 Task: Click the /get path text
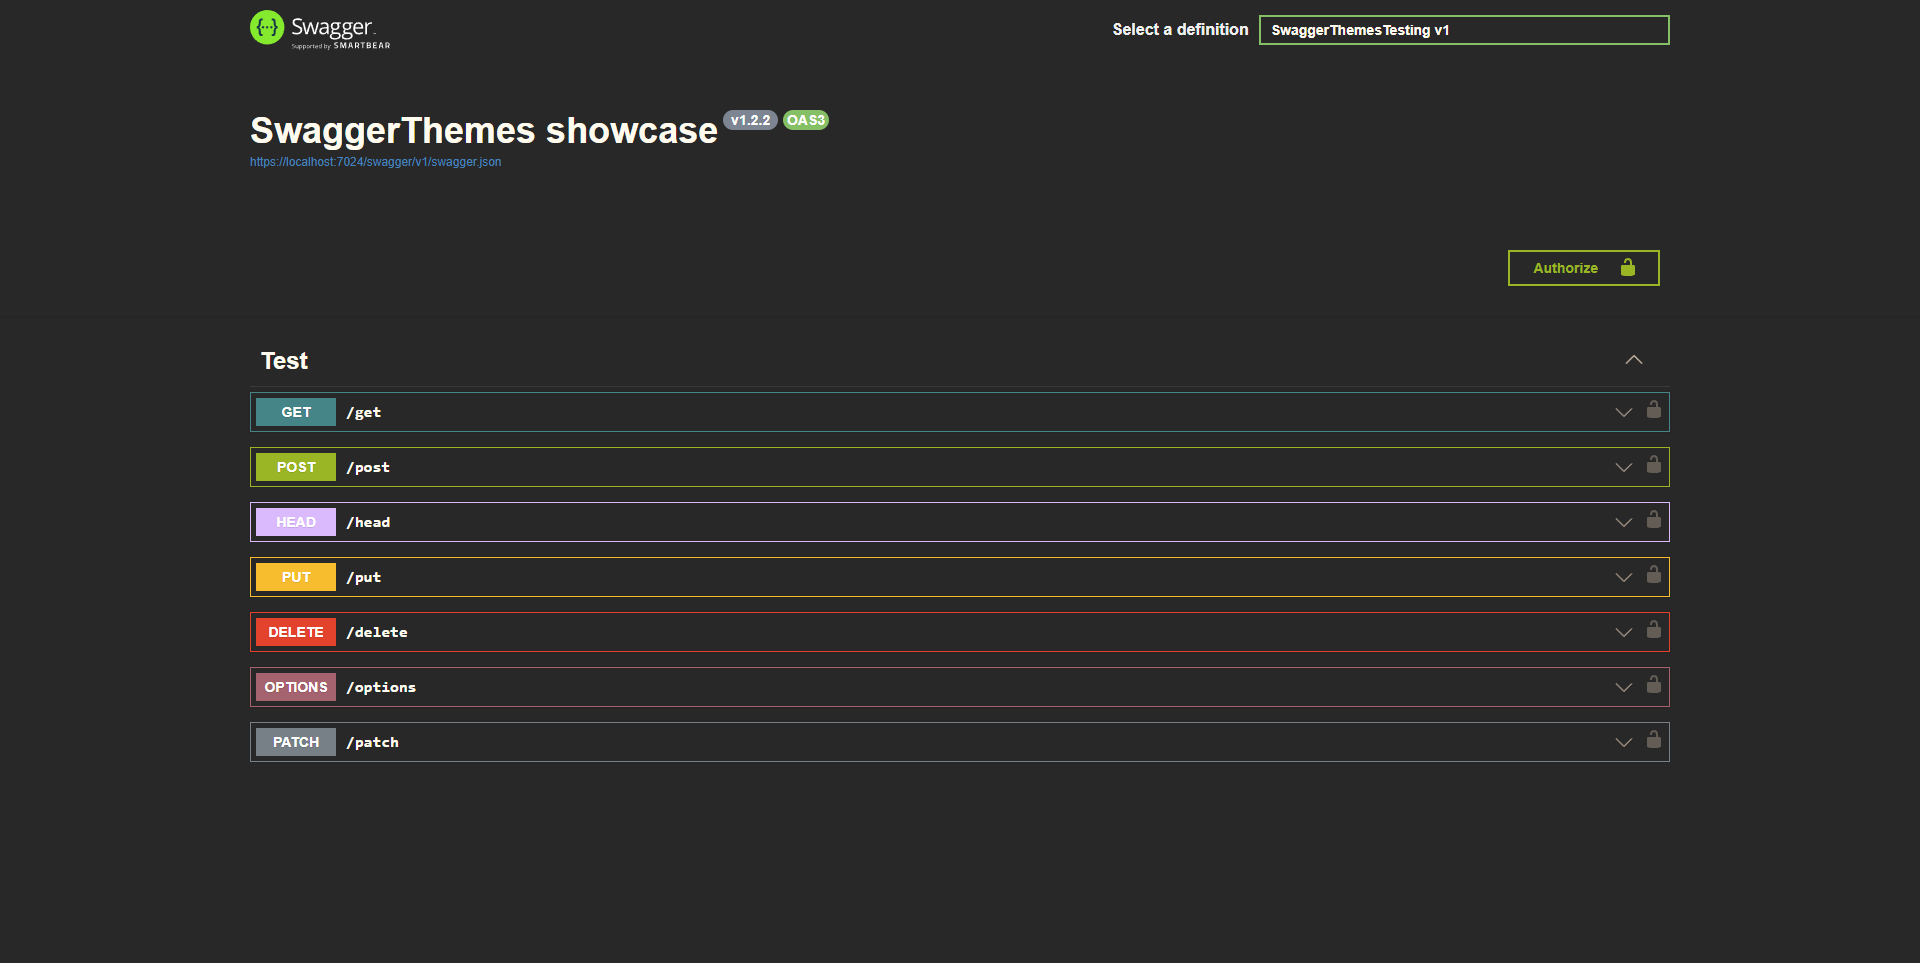[364, 412]
